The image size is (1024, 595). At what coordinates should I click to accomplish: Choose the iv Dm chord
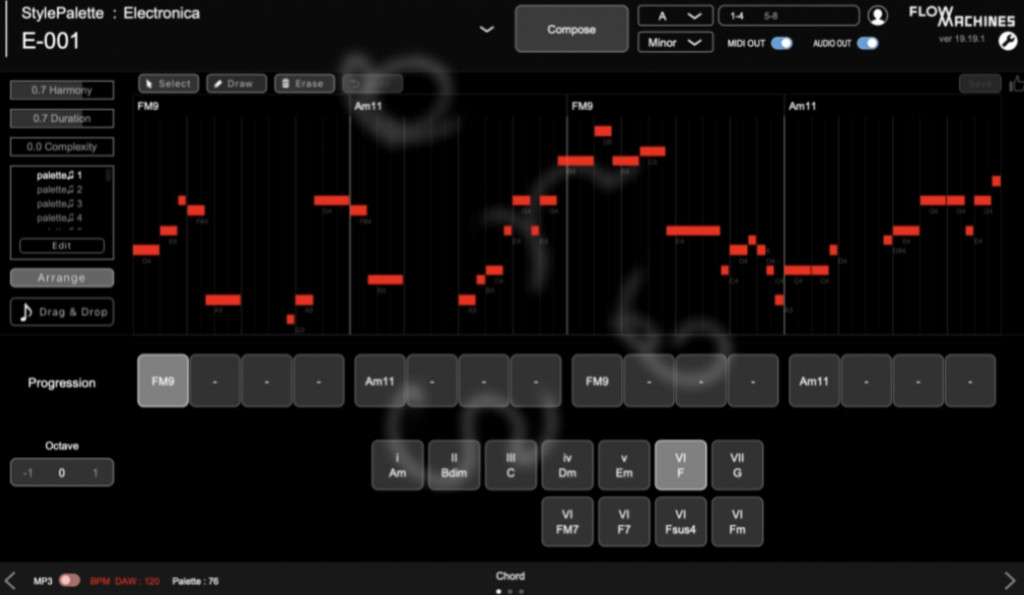click(568, 465)
